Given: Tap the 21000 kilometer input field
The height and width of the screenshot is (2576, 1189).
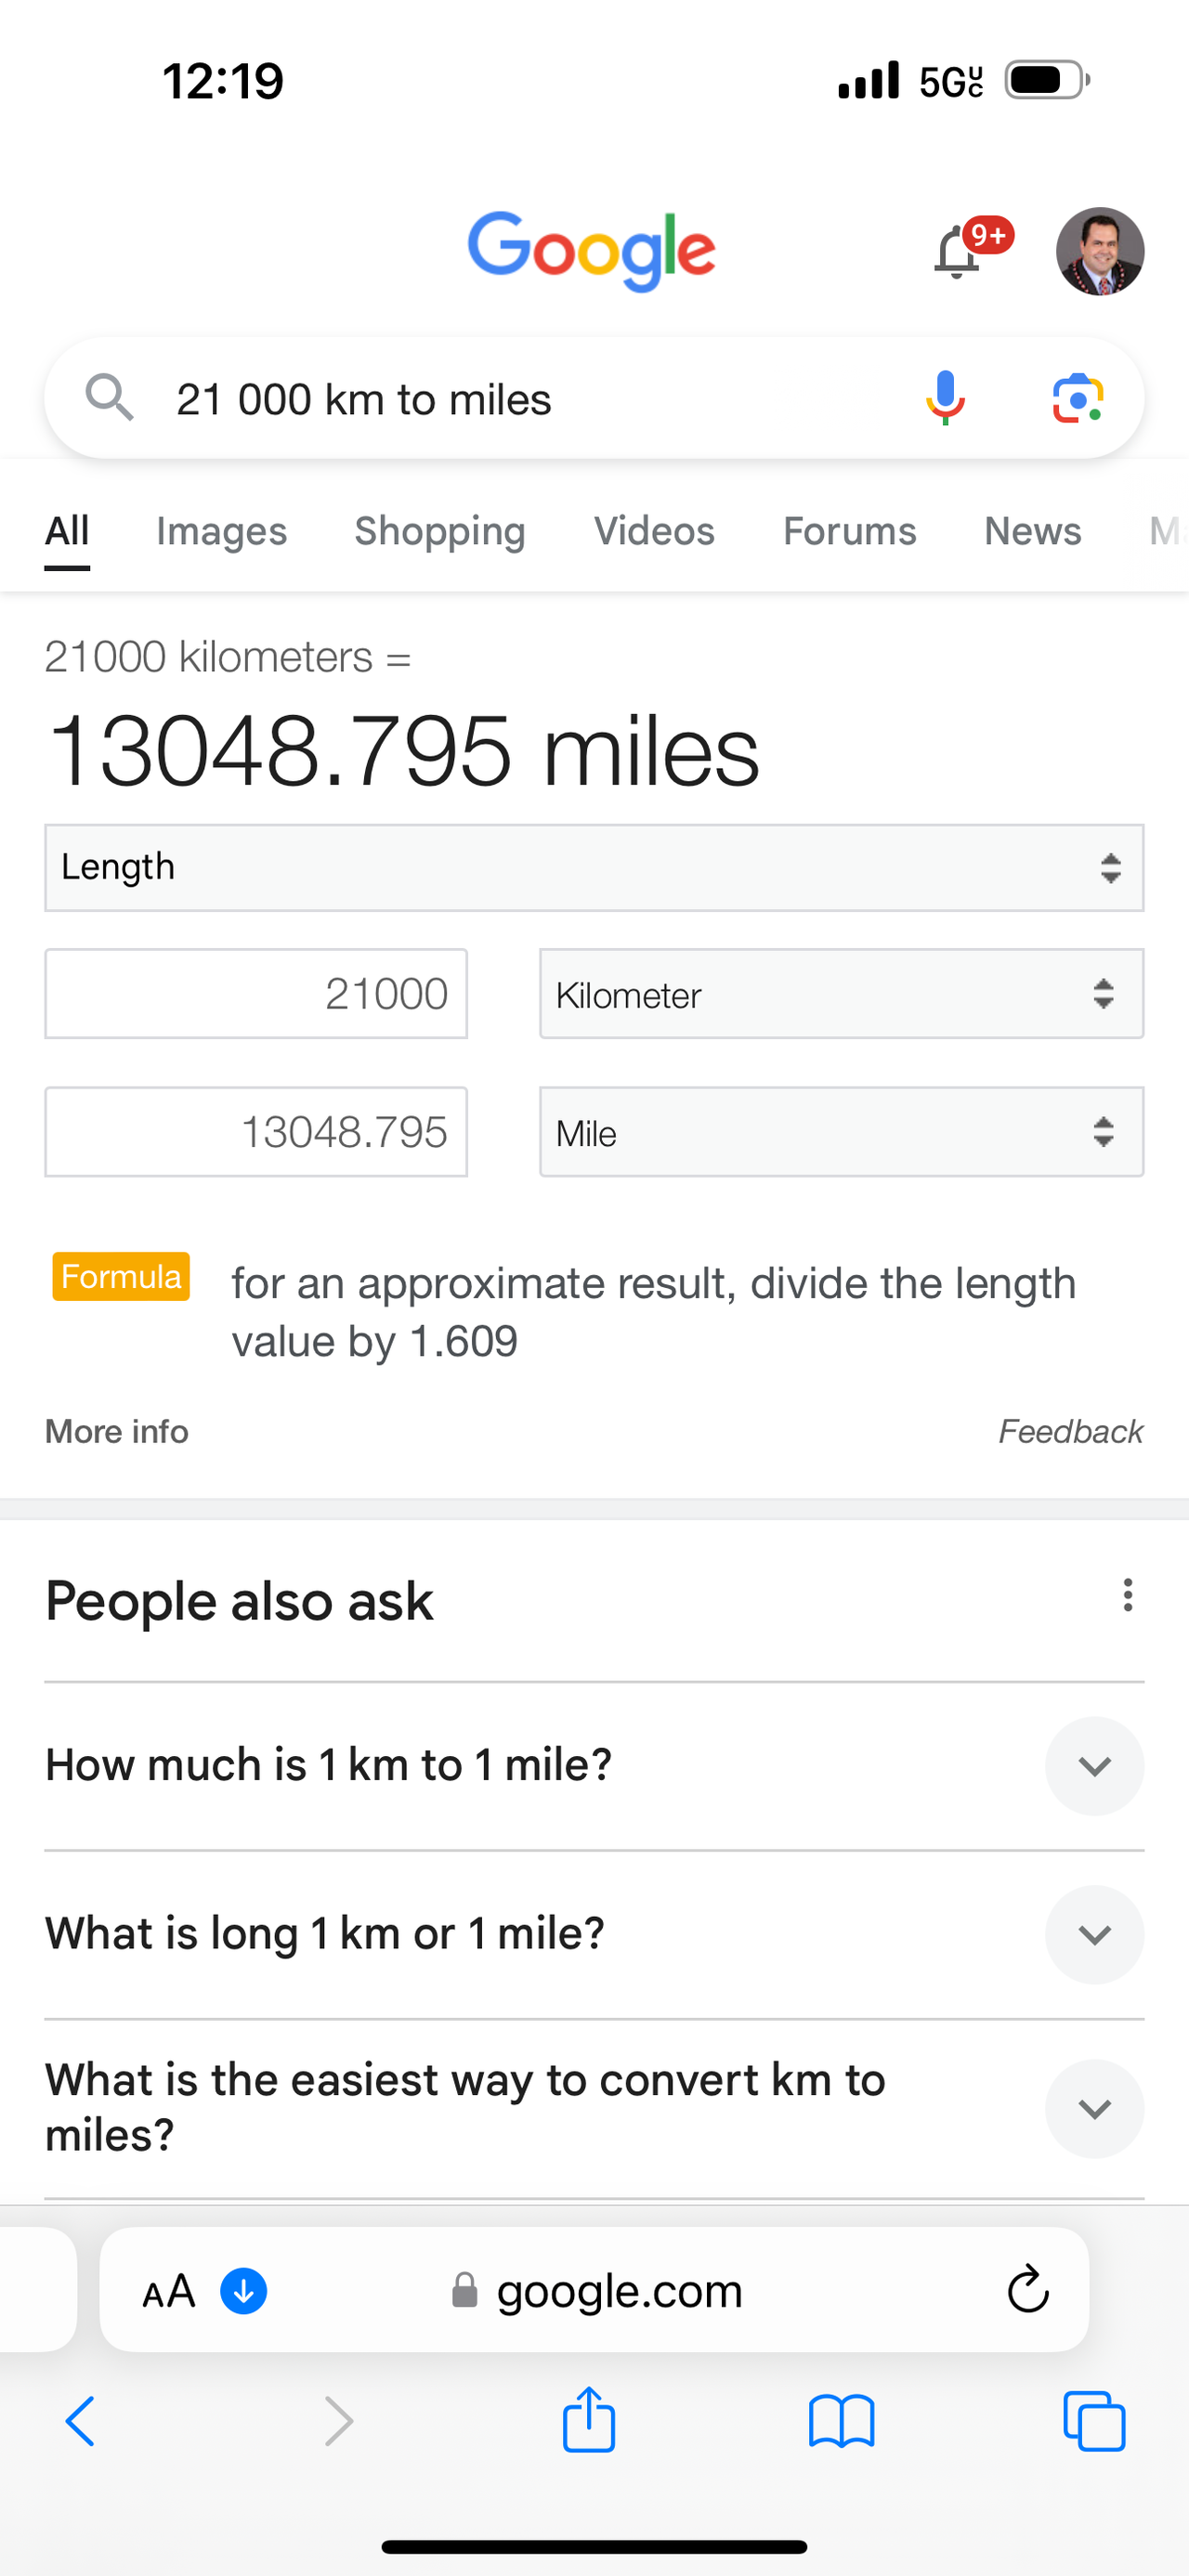Looking at the screenshot, I should (256, 994).
